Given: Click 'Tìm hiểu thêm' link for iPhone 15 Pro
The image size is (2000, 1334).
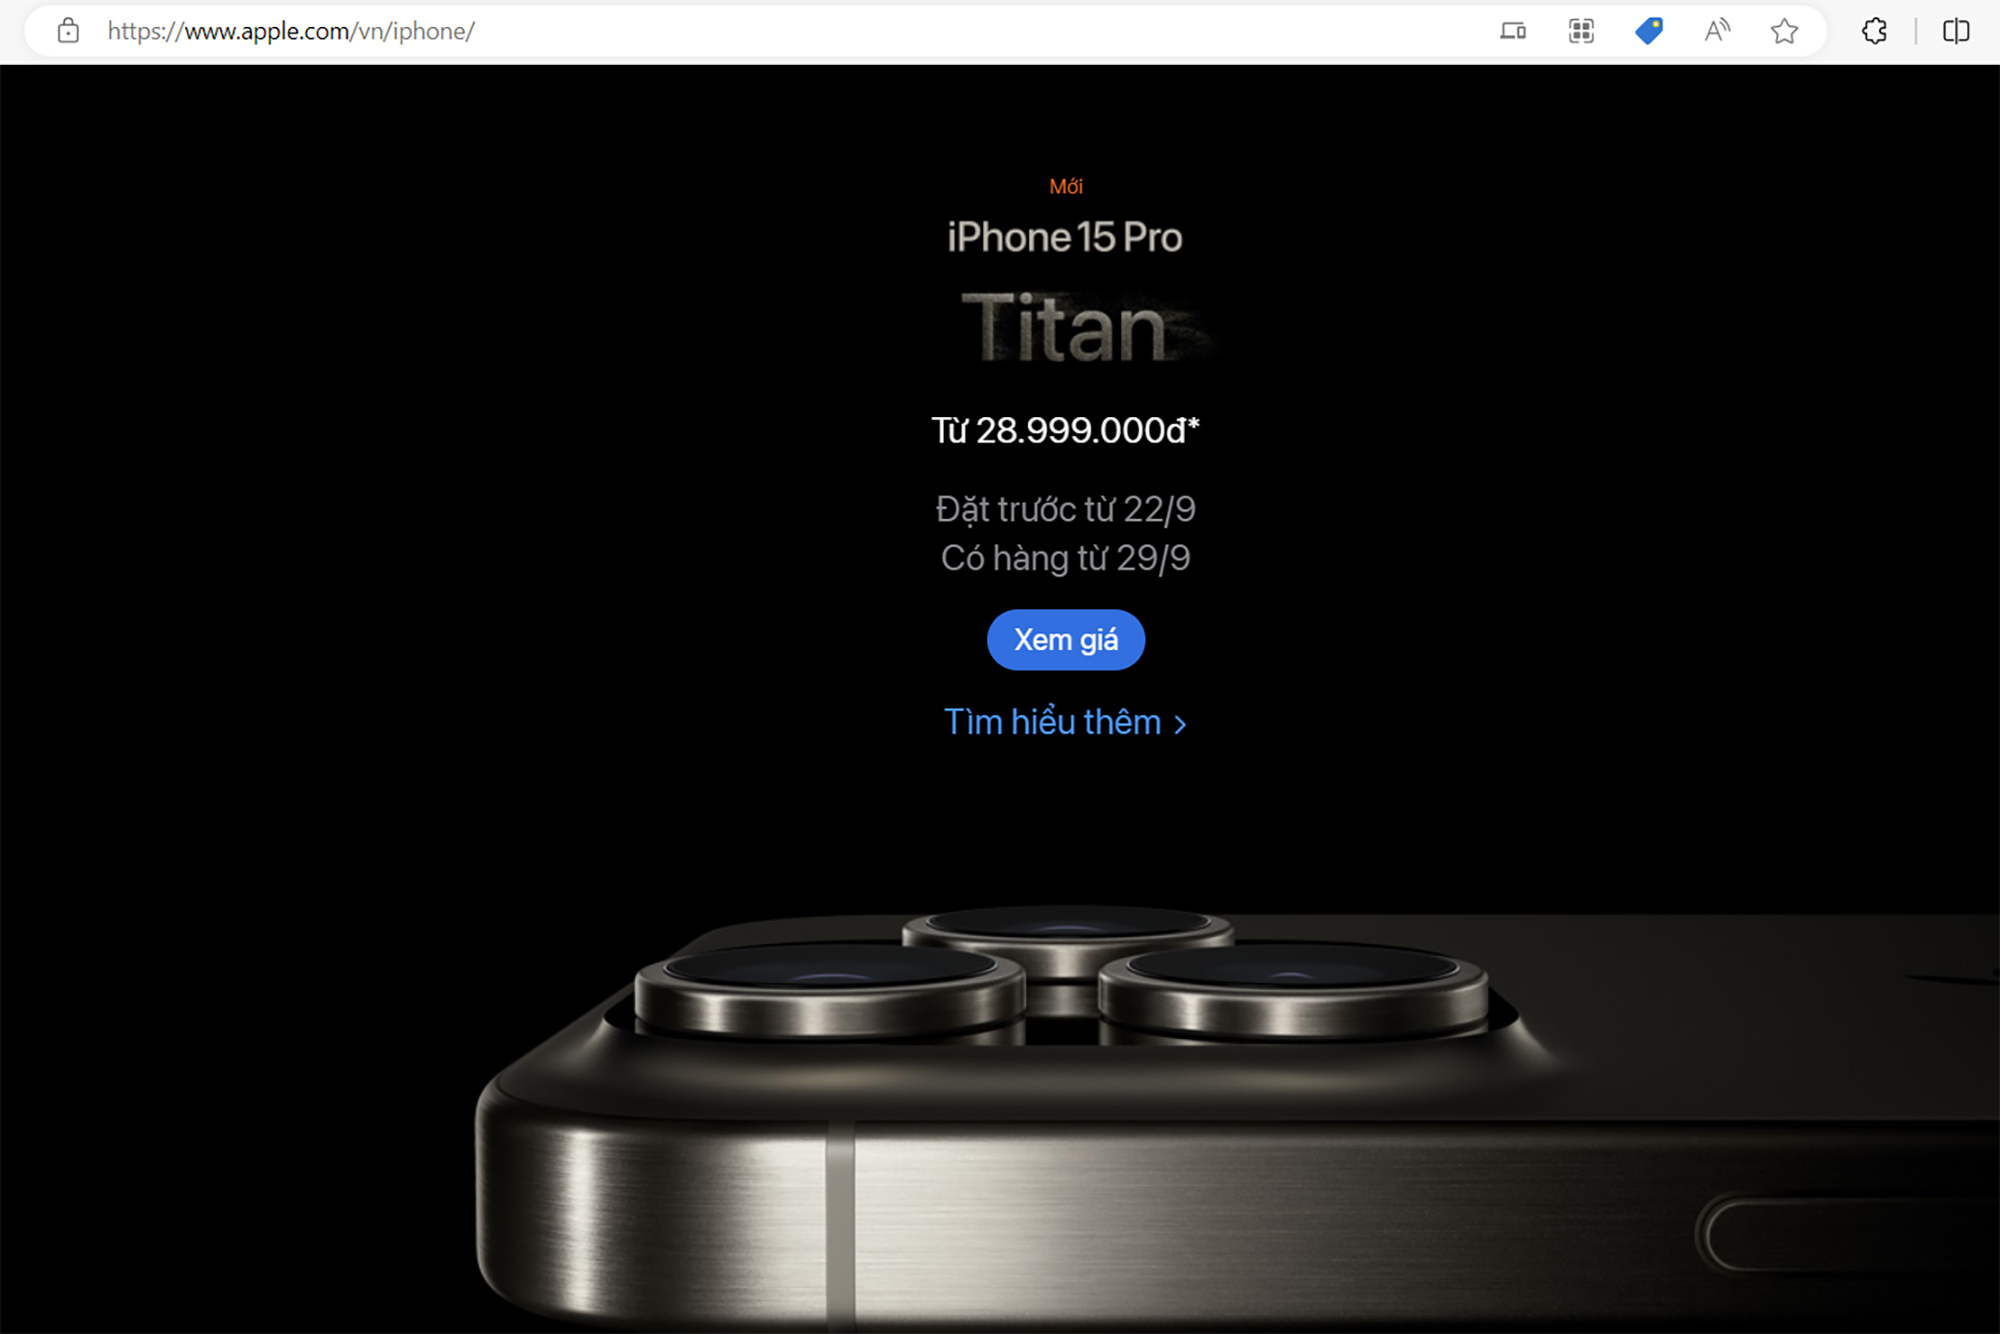Looking at the screenshot, I should pyautogui.click(x=1067, y=721).
